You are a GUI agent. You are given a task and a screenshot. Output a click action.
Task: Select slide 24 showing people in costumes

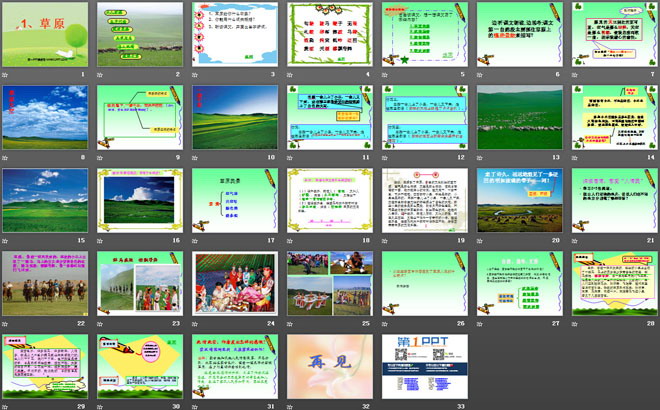233,284
